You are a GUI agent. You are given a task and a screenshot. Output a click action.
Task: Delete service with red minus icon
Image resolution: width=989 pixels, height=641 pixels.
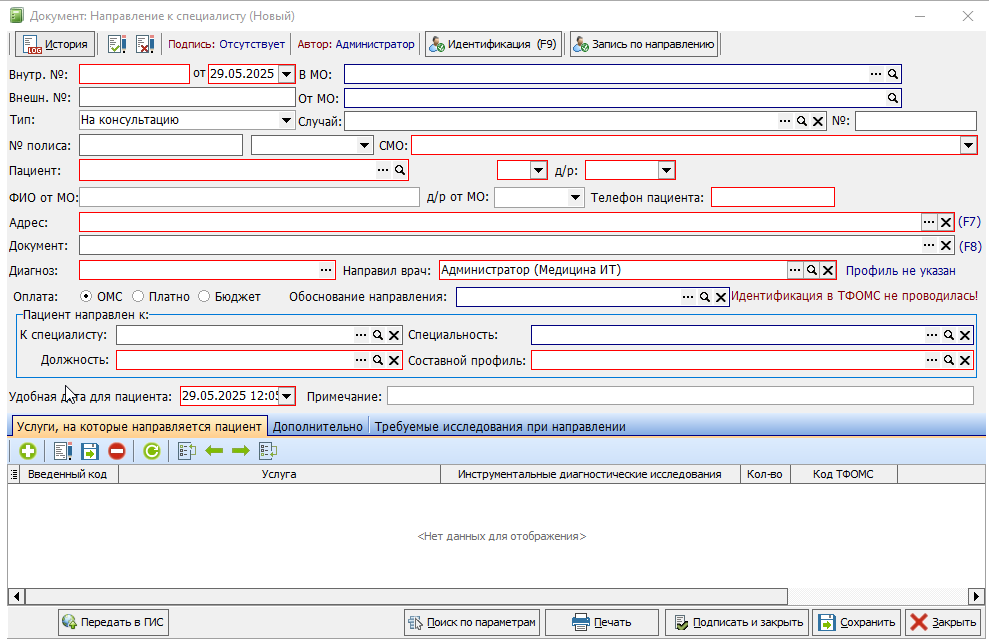[117, 451]
